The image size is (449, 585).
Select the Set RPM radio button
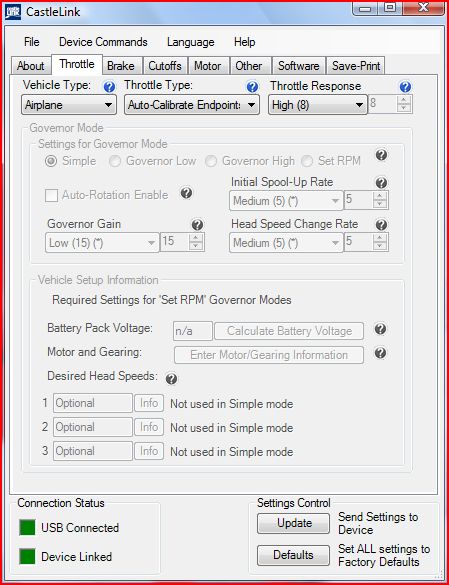[307, 162]
